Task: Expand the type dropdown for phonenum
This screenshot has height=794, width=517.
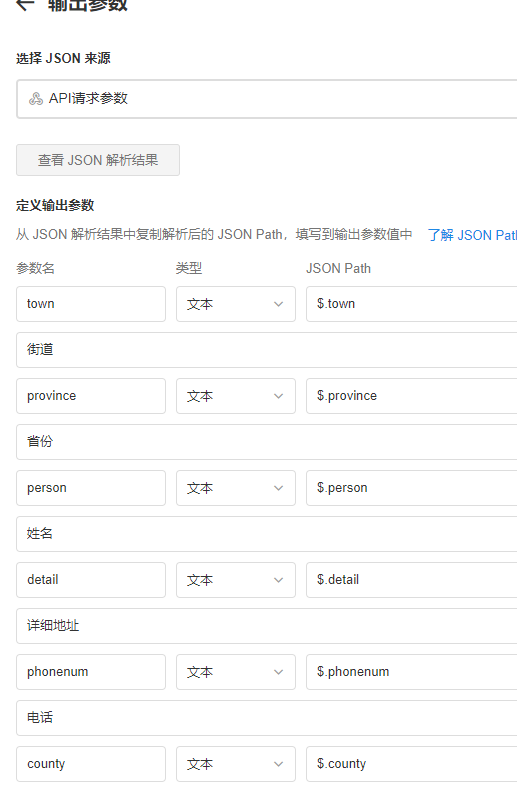Action: [x=235, y=672]
